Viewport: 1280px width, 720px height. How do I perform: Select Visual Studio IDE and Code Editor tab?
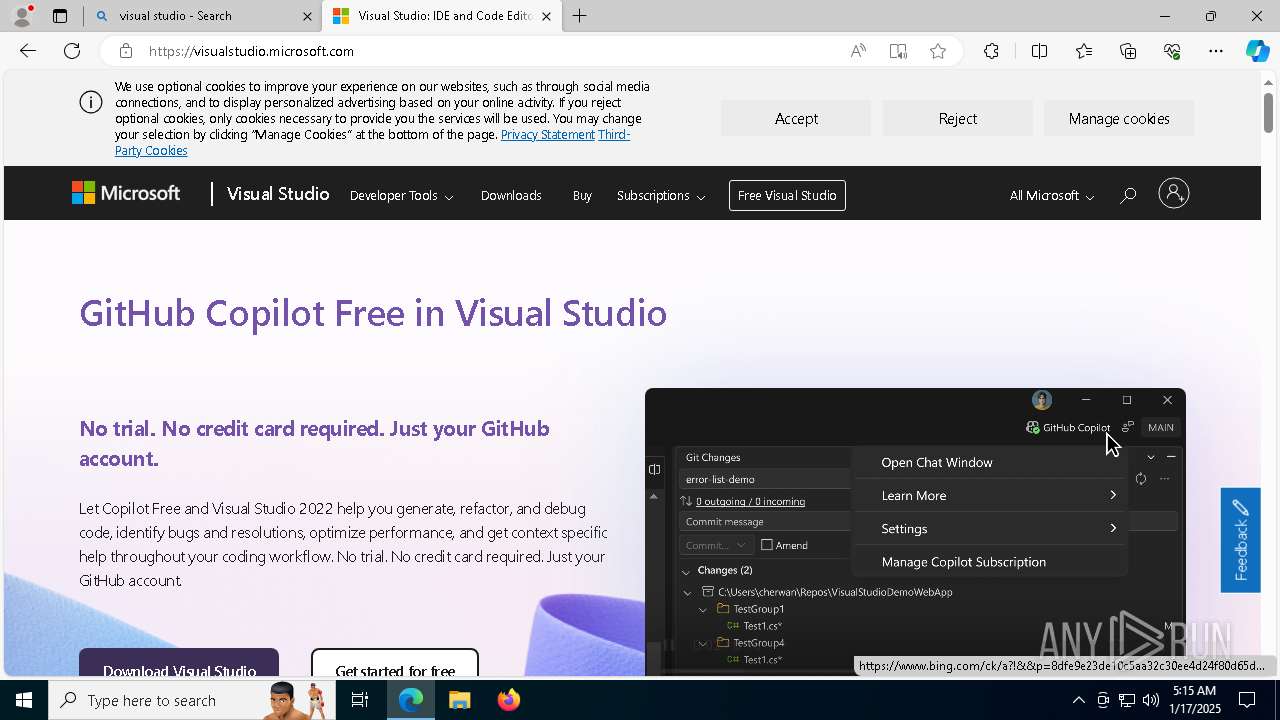tap(441, 16)
